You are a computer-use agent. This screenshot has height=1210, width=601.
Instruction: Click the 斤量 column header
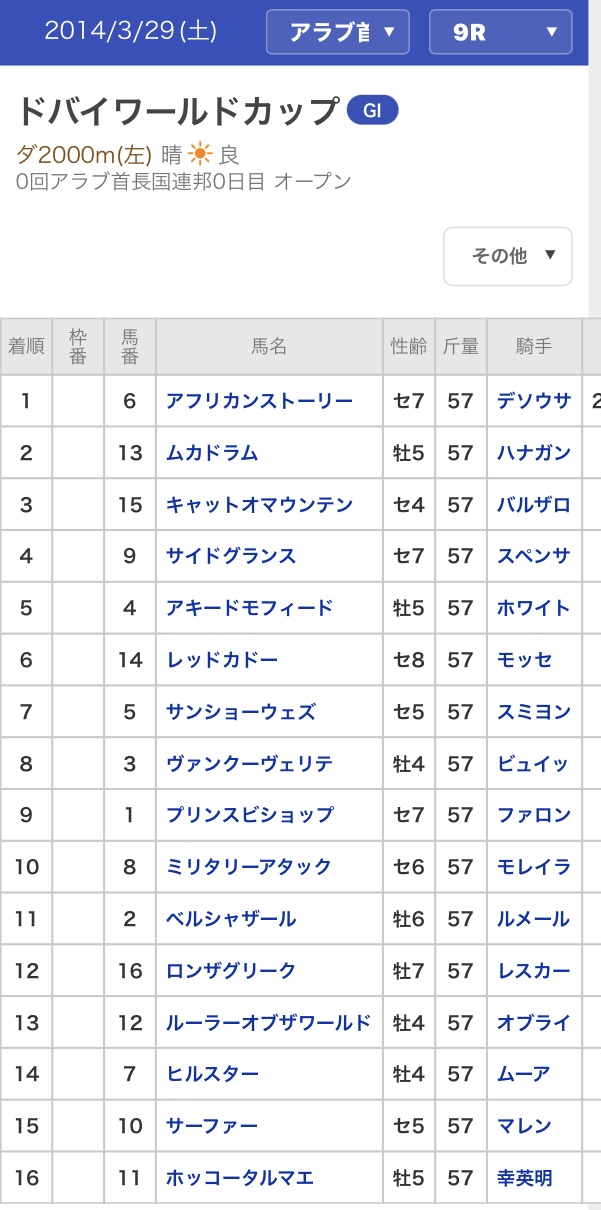(460, 347)
